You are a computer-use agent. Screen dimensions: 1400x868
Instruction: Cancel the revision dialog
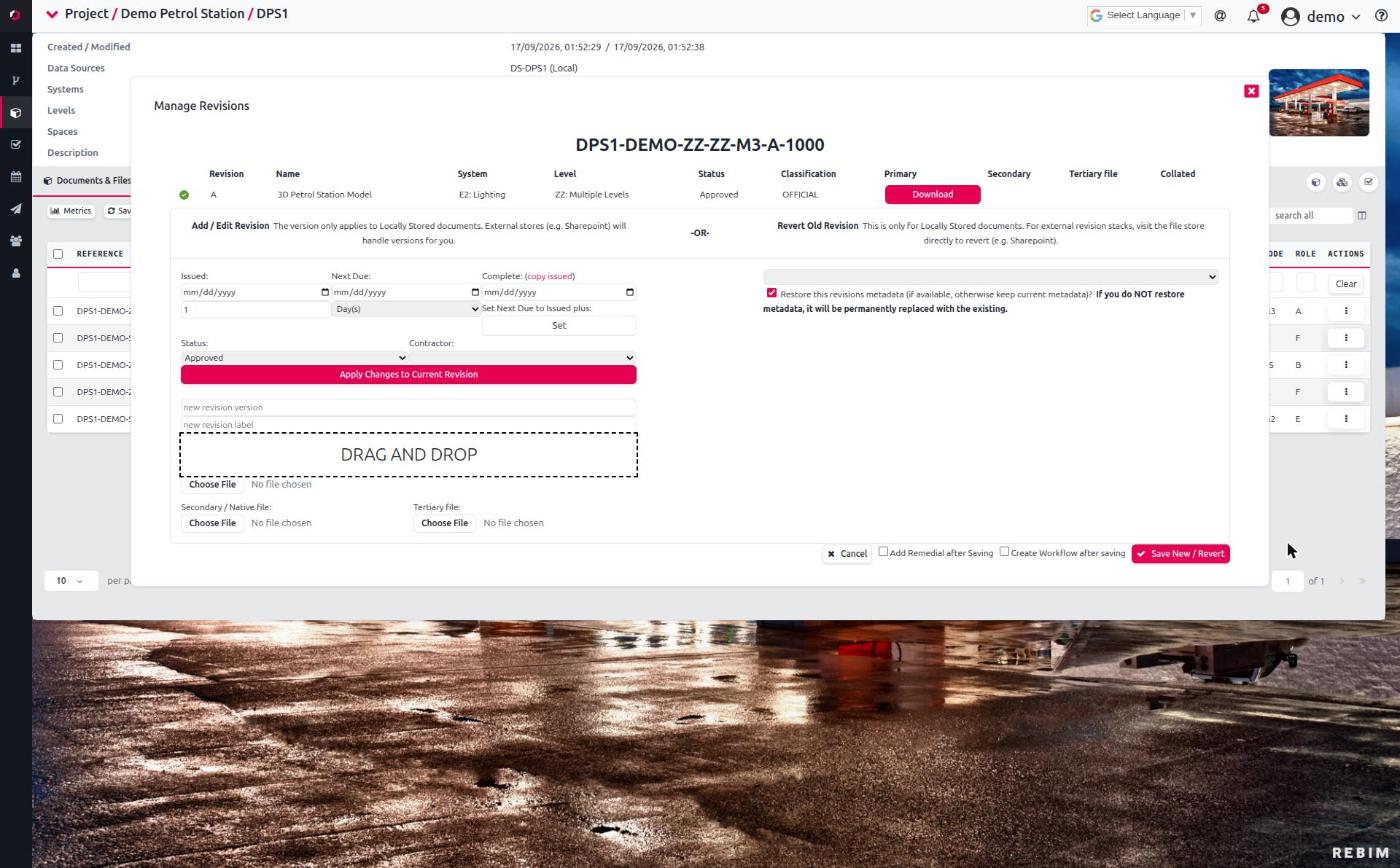(x=847, y=554)
